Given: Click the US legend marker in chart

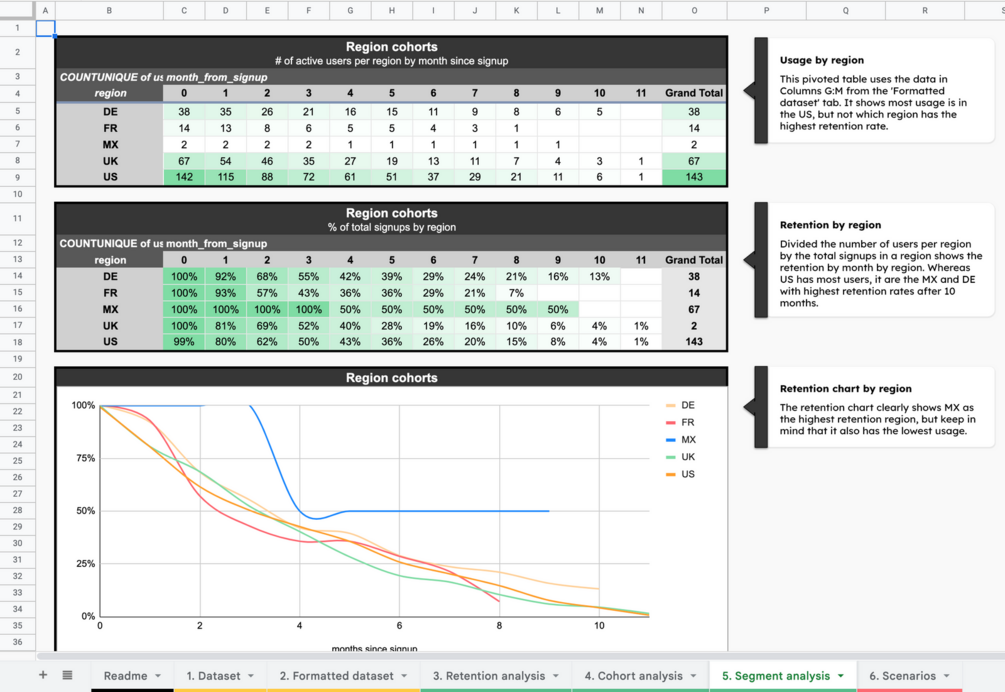Looking at the screenshot, I should tap(670, 474).
